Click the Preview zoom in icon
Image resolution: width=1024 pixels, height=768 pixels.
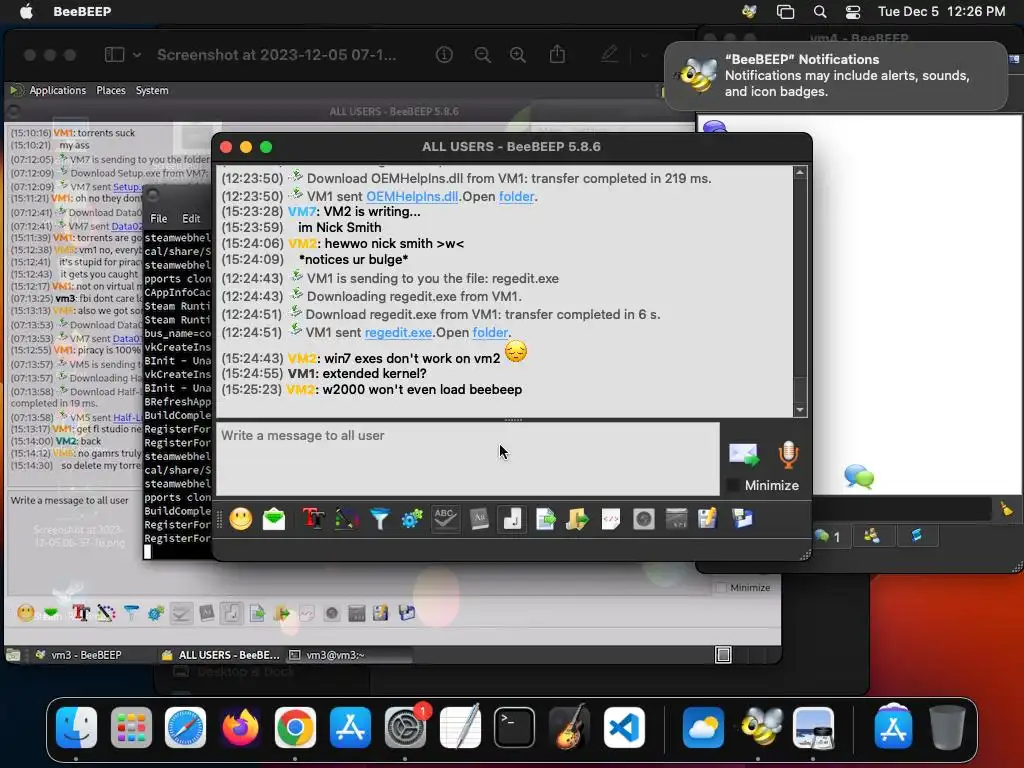click(x=518, y=55)
